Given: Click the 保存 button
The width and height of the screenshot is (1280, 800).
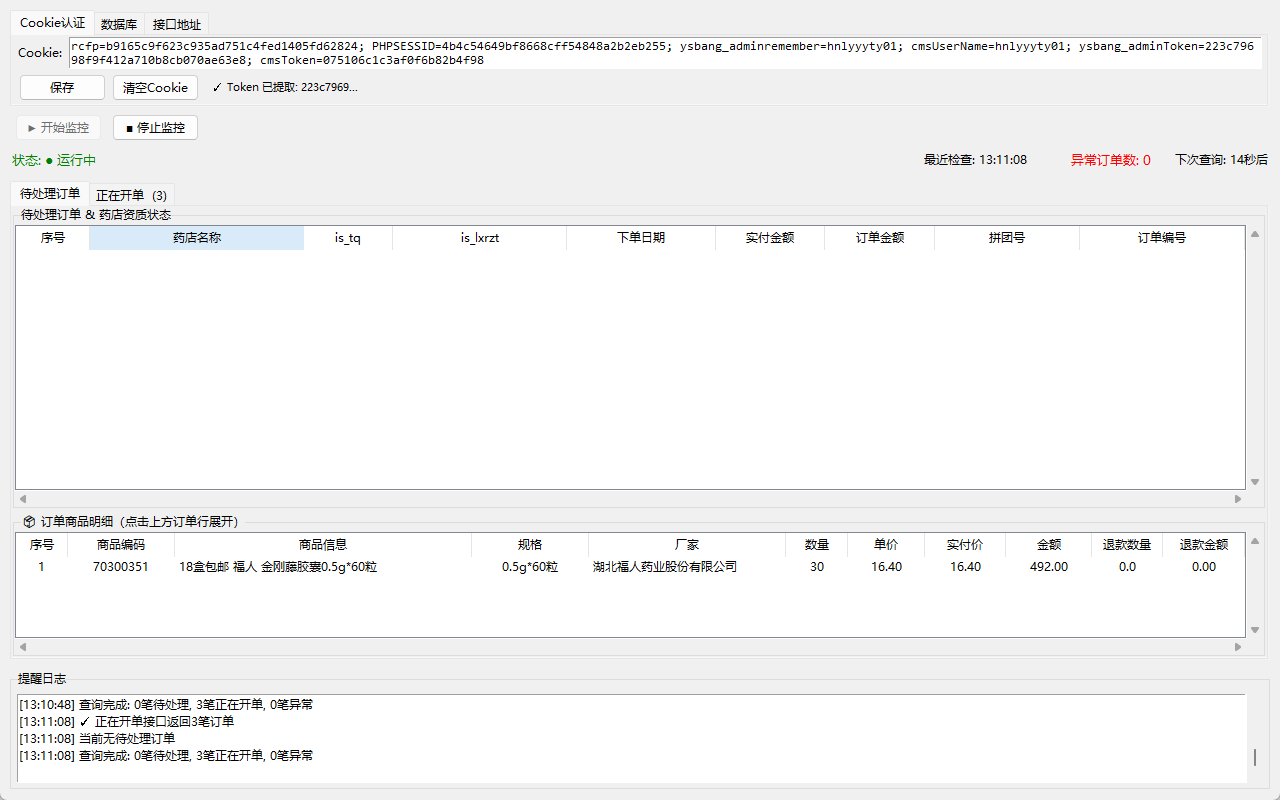Looking at the screenshot, I should (62, 88).
